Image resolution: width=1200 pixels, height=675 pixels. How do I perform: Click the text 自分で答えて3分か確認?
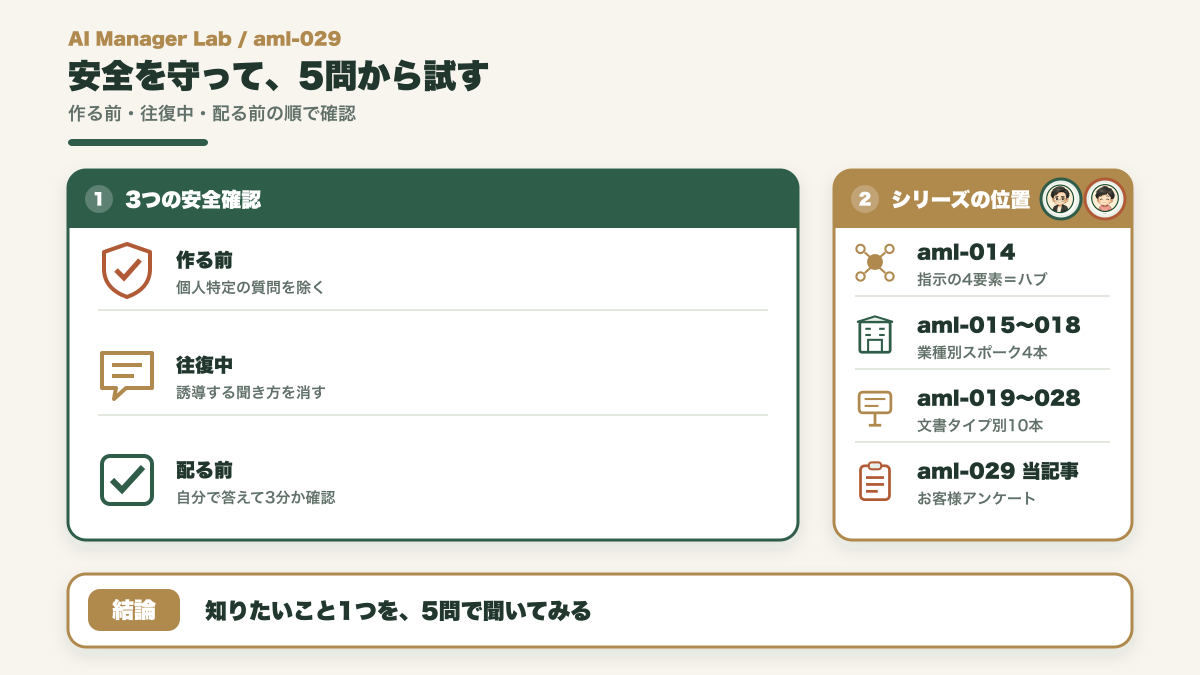(x=255, y=497)
